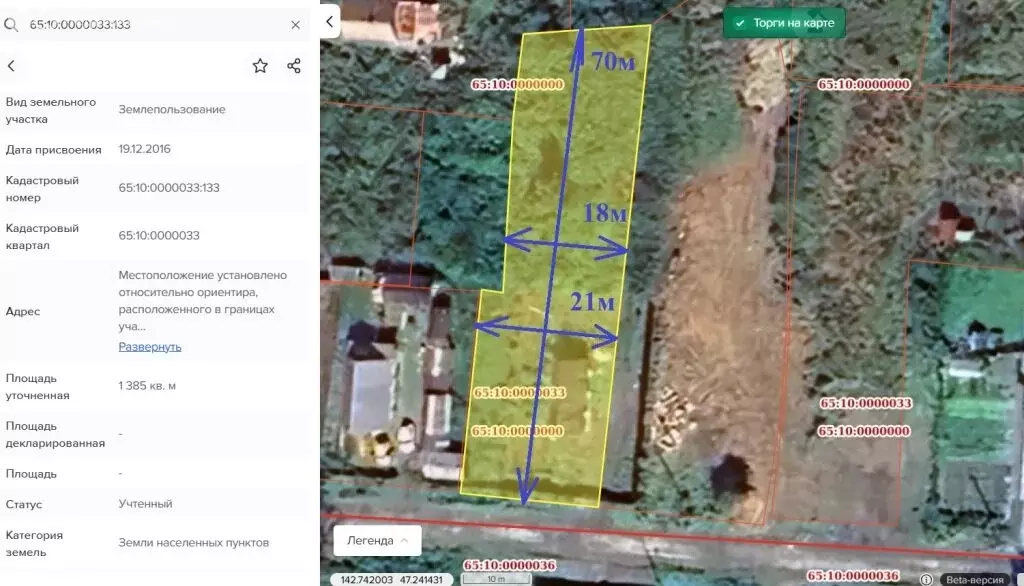Collapse the info side panel with the chevron
The image size is (1024, 586).
(x=329, y=21)
